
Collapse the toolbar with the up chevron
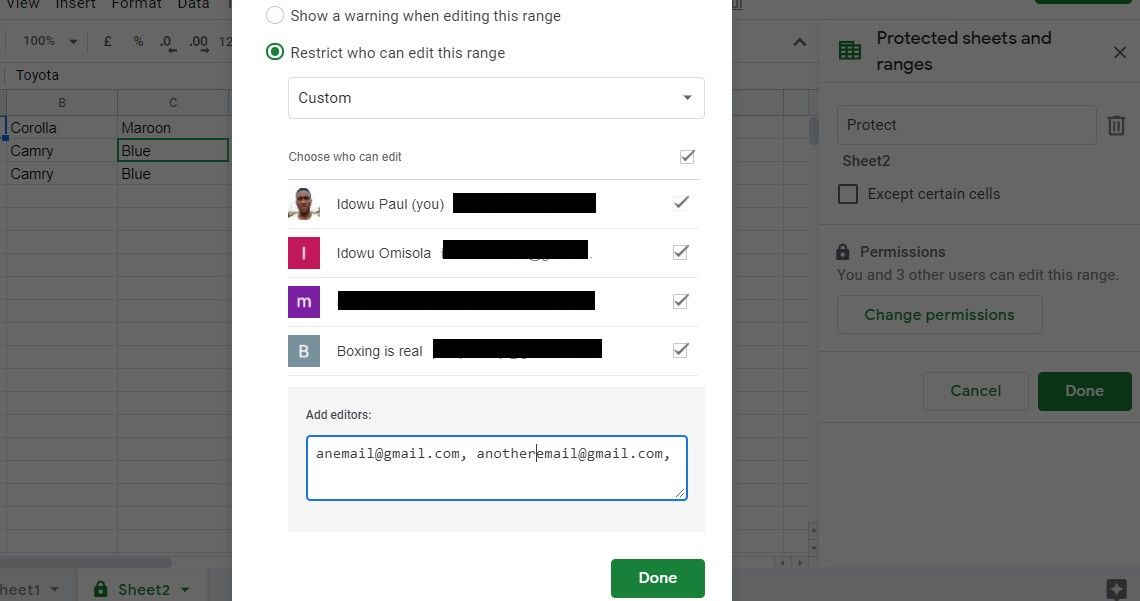799,42
